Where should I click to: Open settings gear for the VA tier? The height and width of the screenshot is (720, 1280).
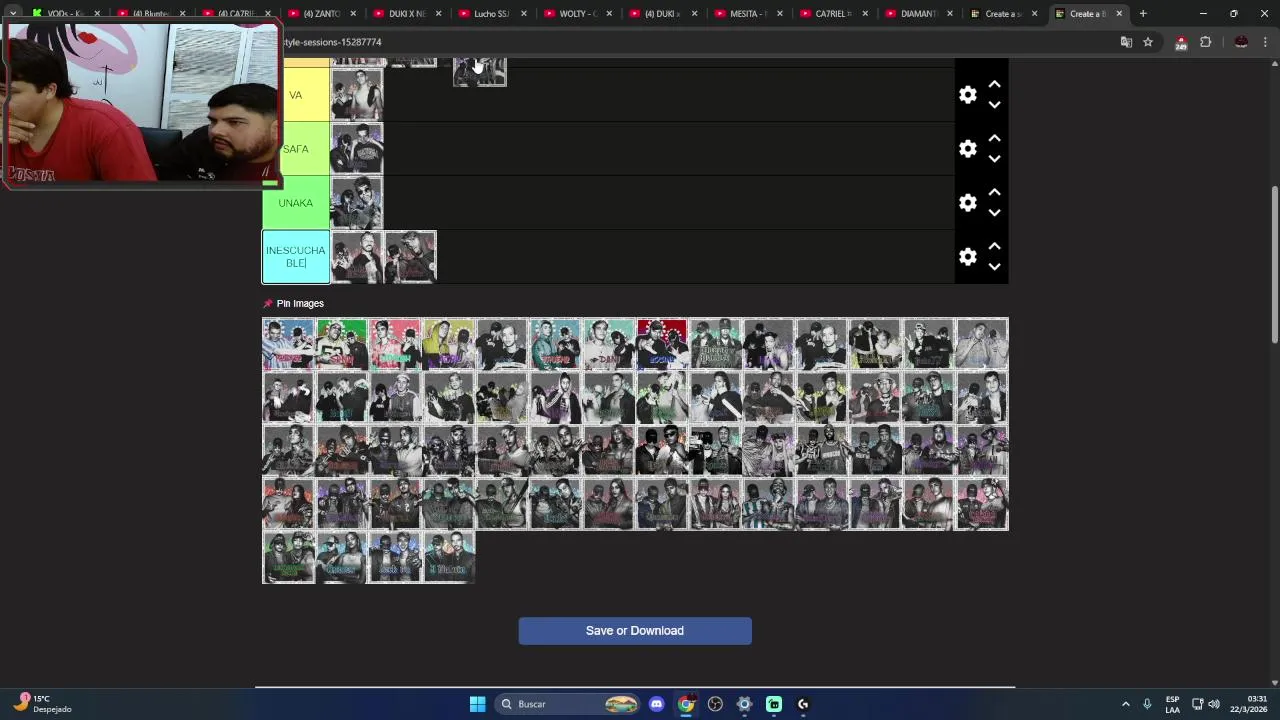967,95
